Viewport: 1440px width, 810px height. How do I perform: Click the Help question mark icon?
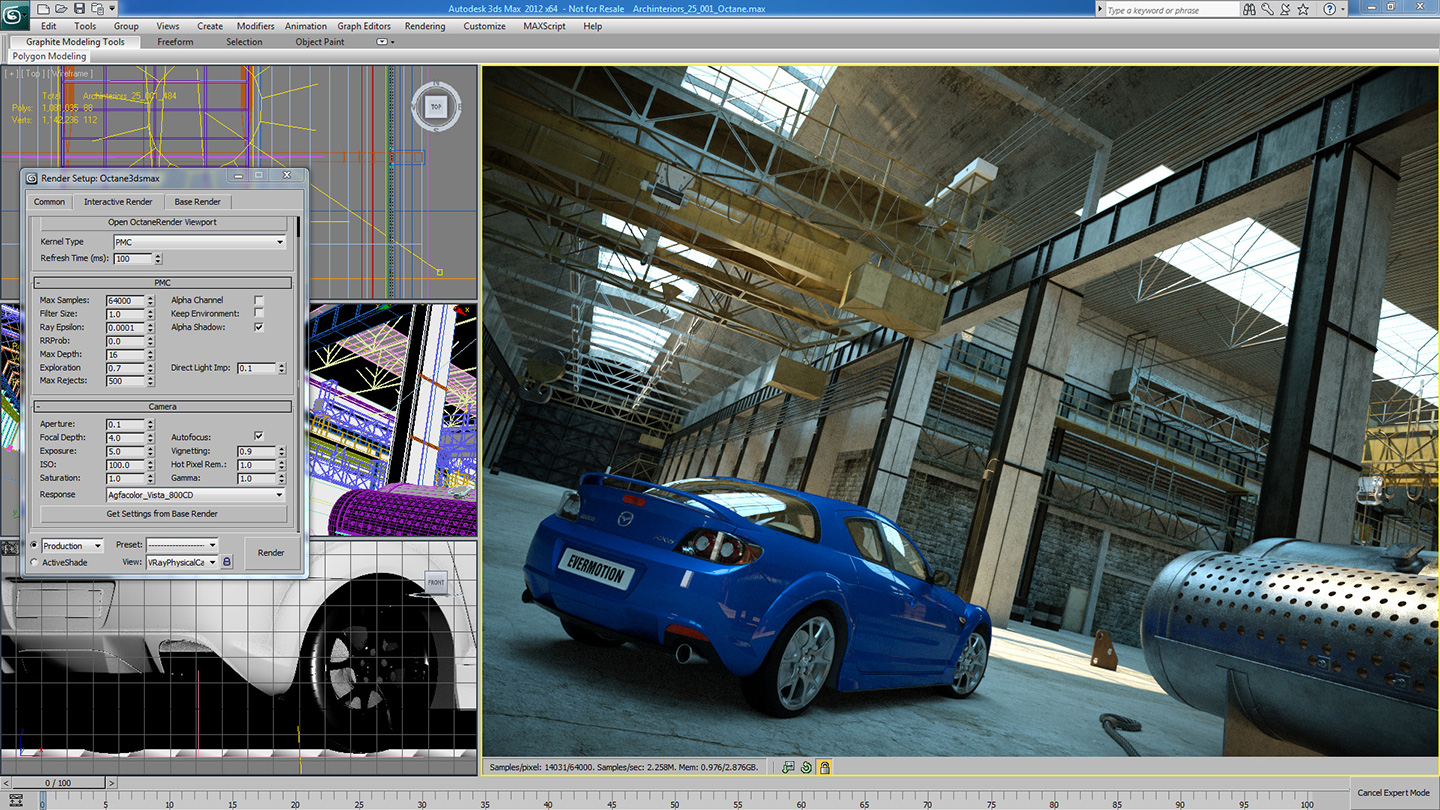coord(1329,9)
